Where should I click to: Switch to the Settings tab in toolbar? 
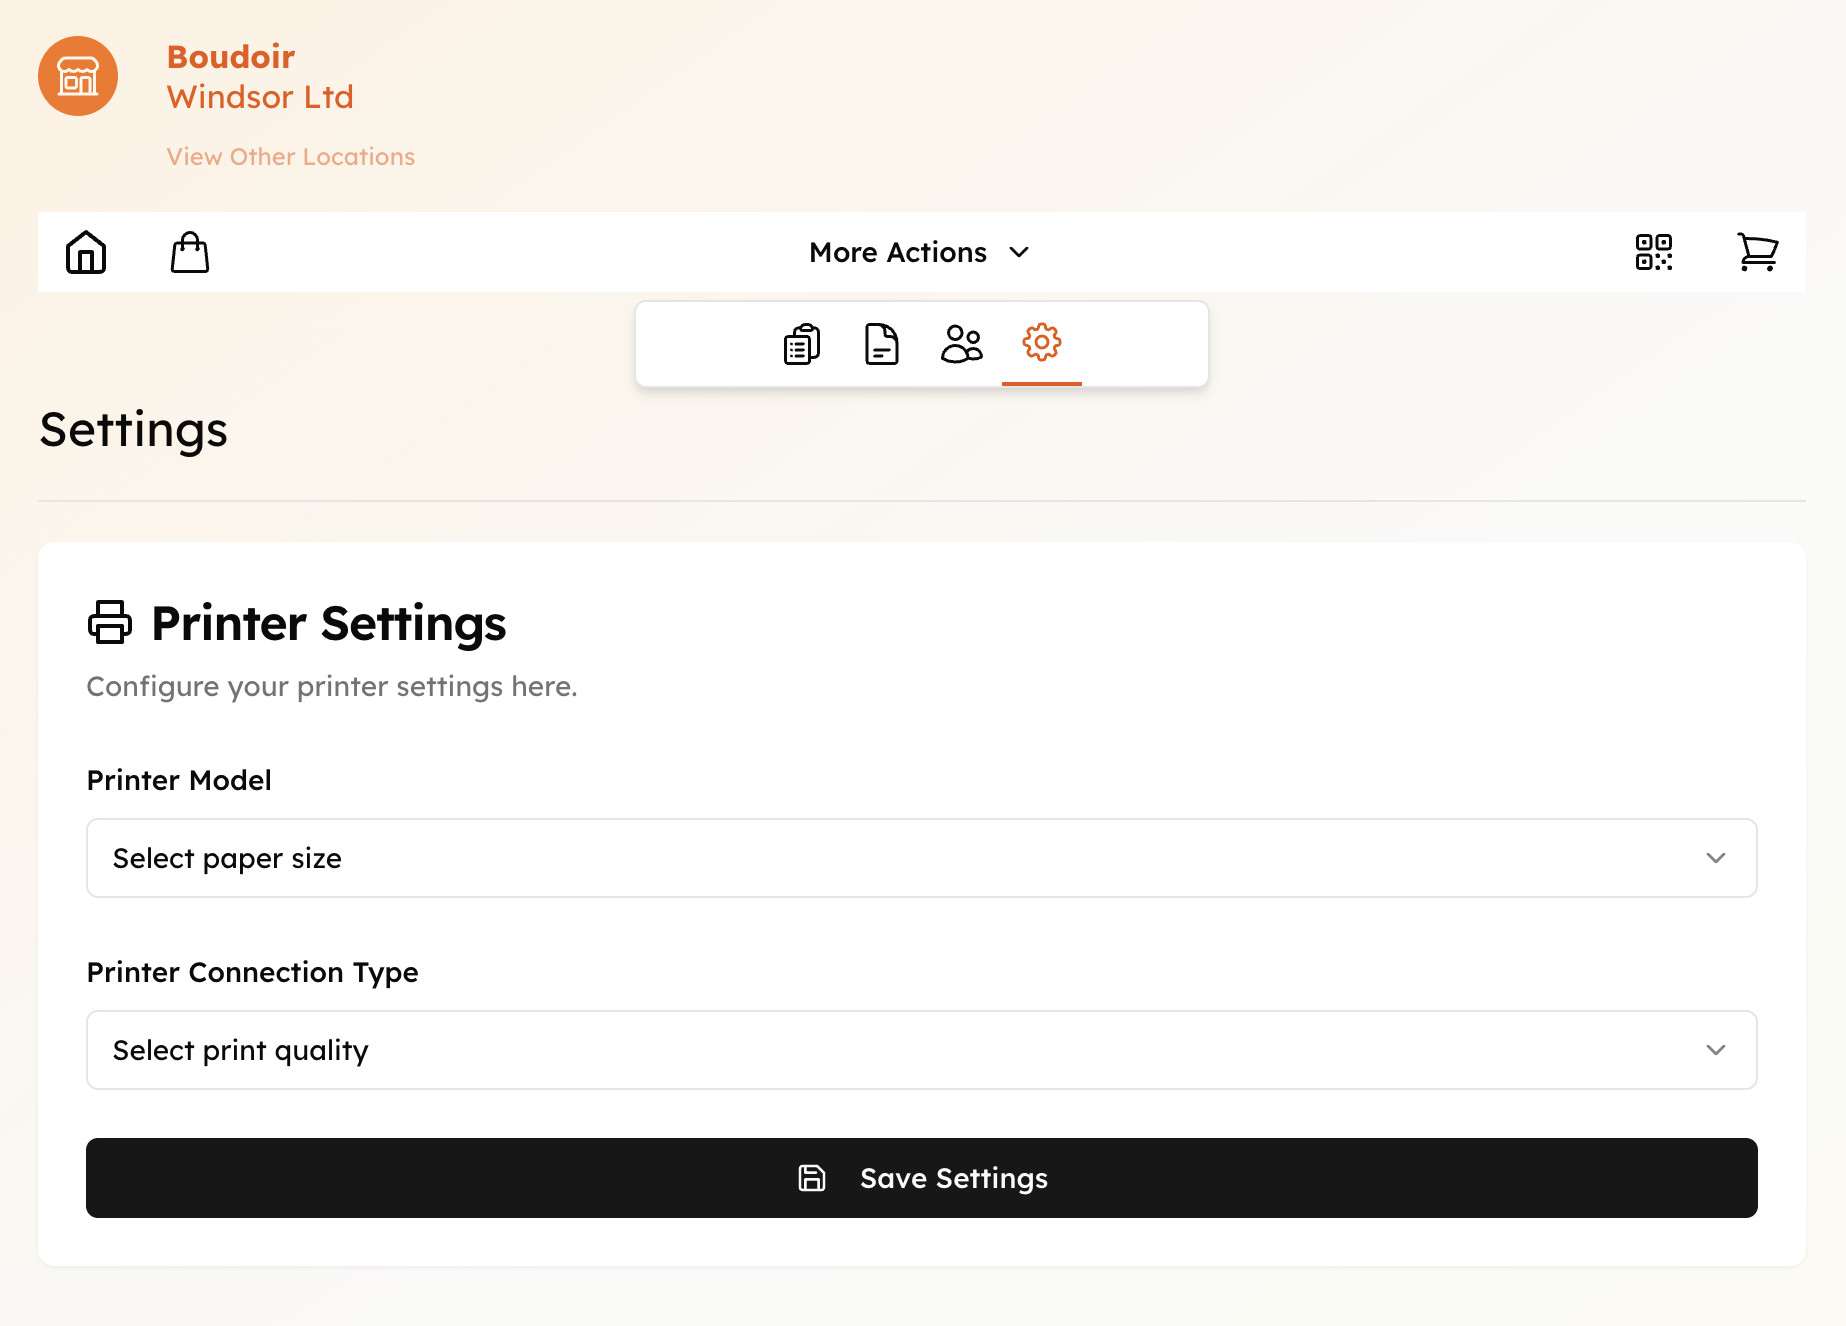1042,344
